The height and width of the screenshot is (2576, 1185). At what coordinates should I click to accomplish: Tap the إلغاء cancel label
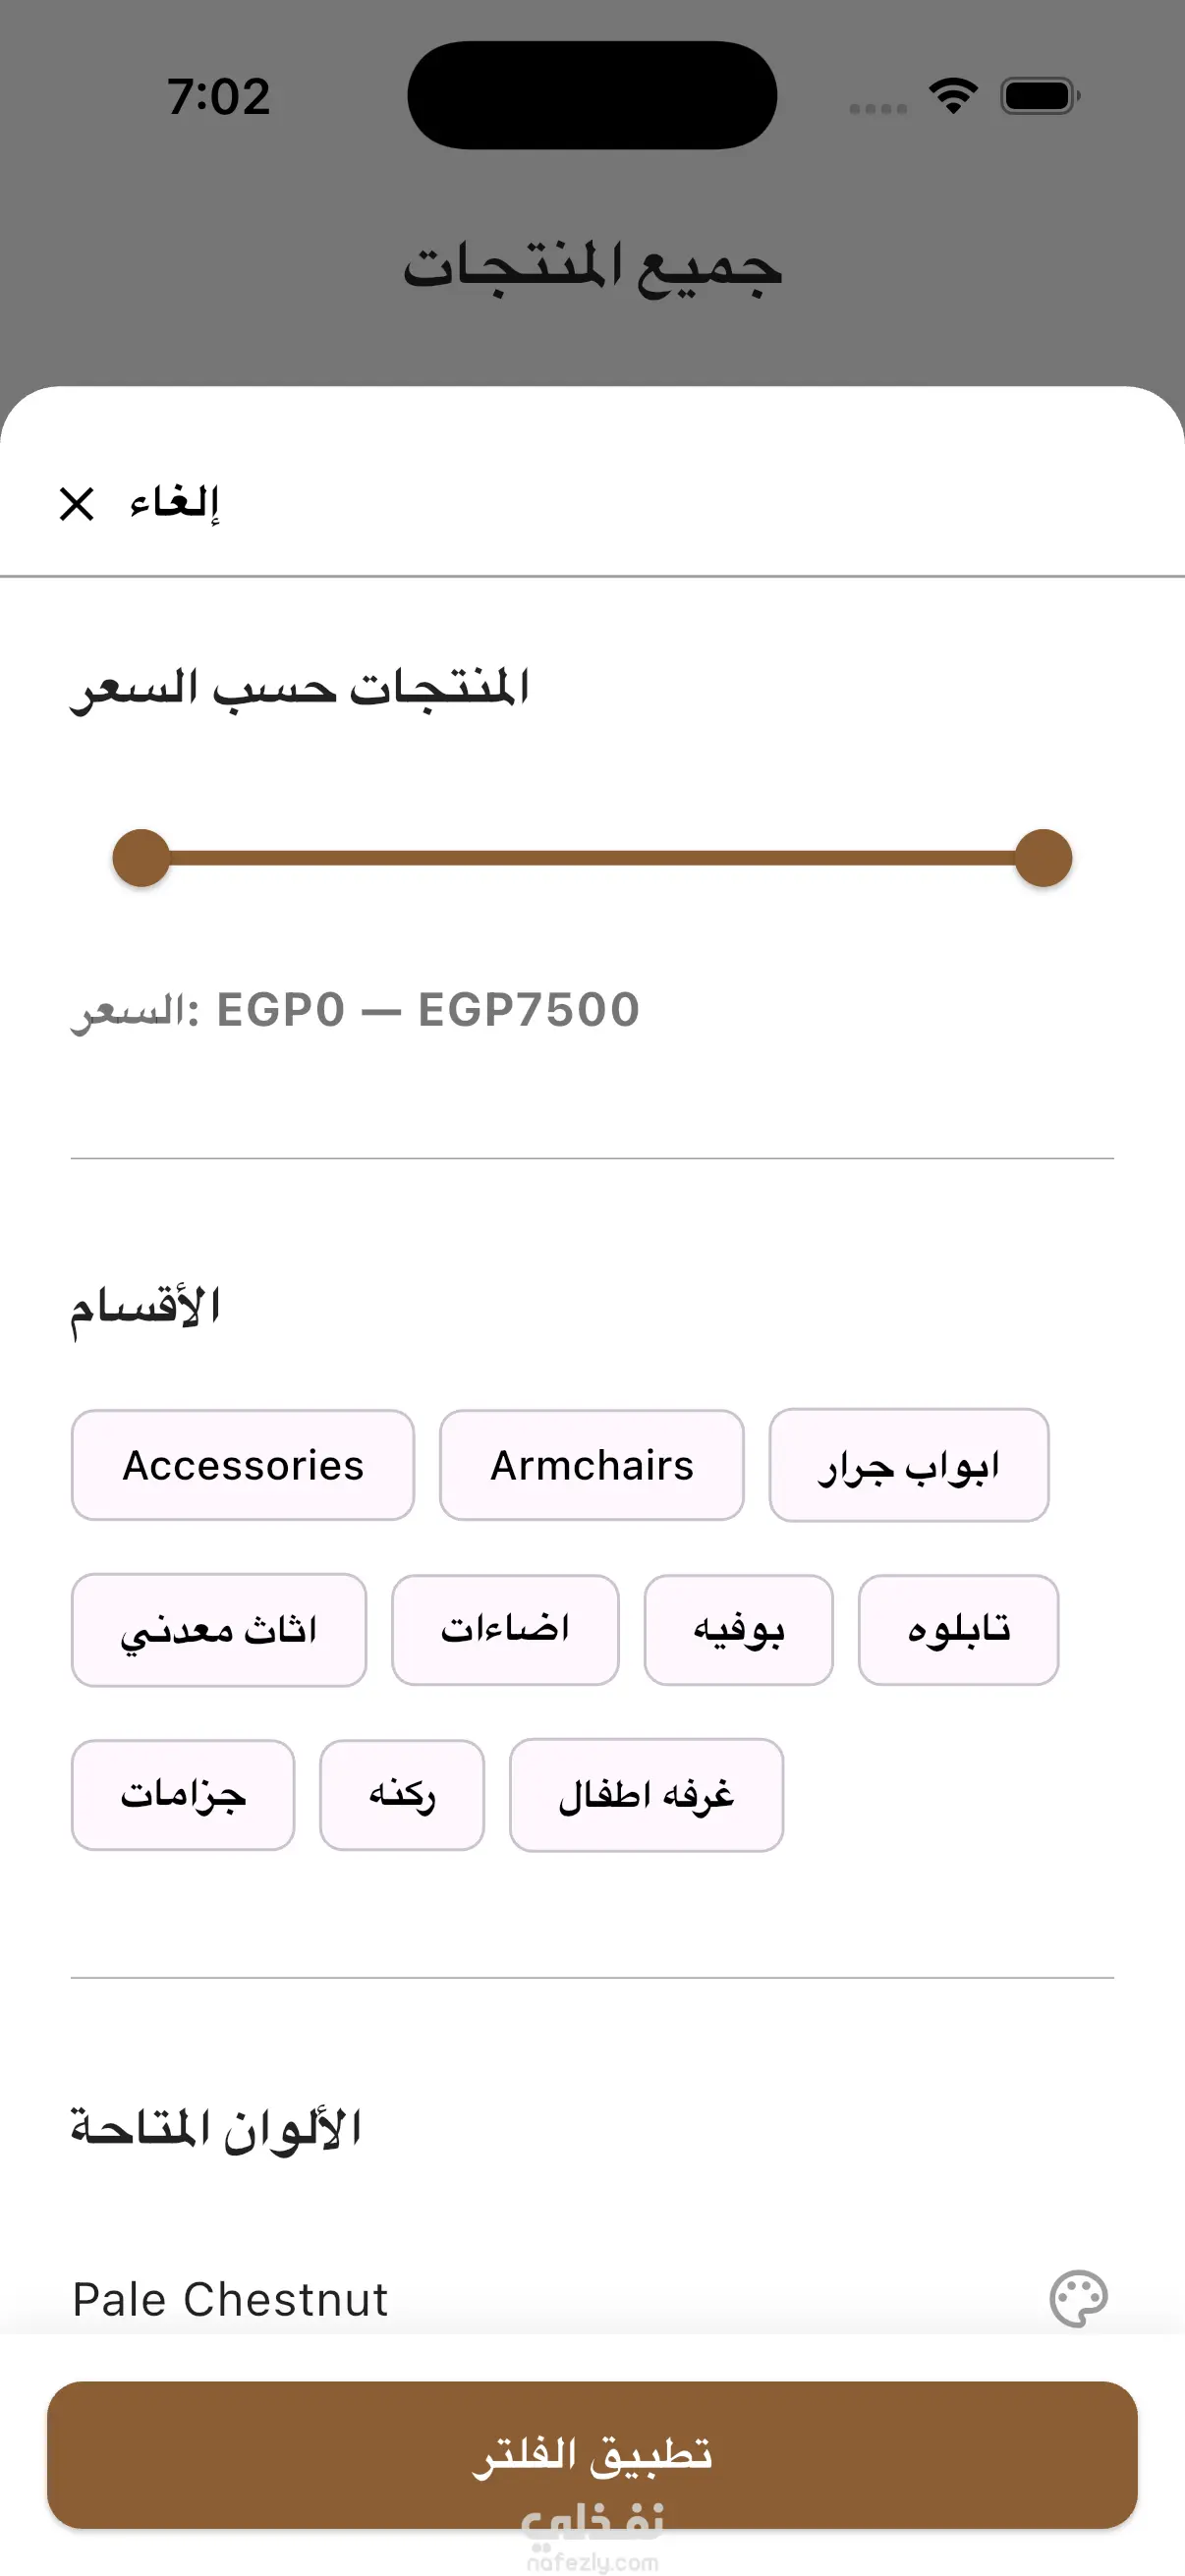[x=174, y=503]
